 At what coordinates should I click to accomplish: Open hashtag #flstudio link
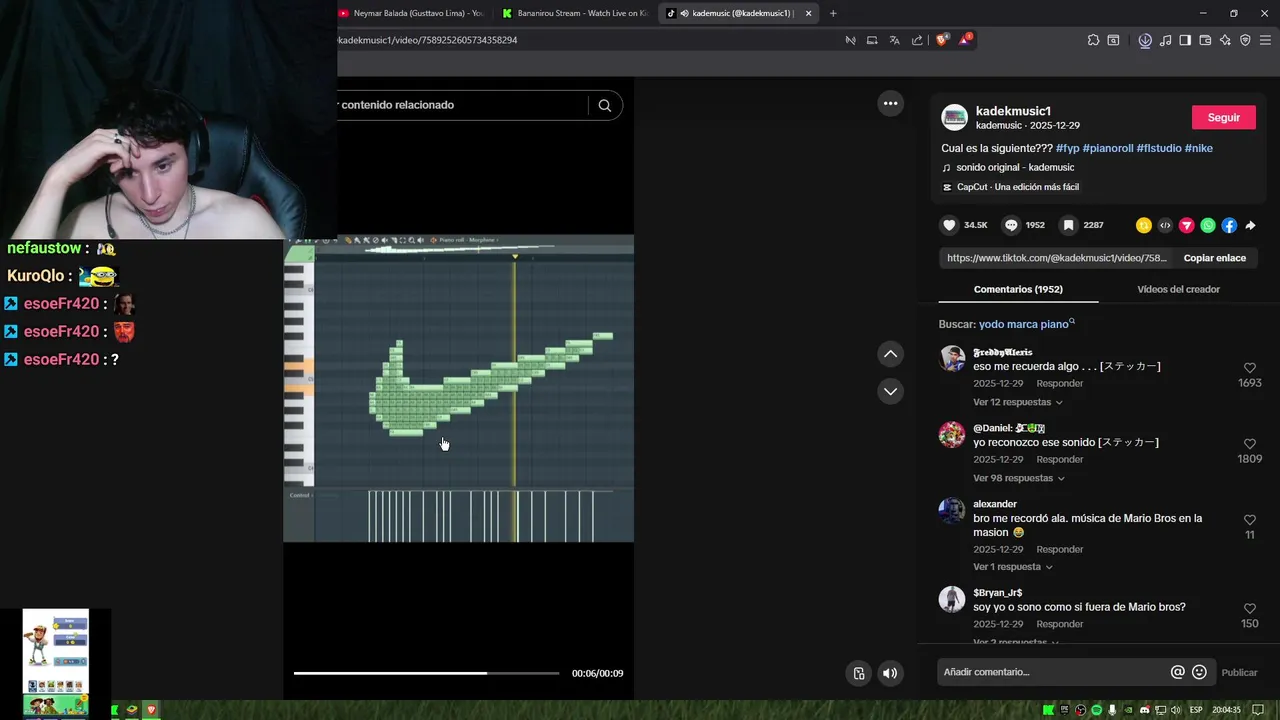click(x=1159, y=148)
